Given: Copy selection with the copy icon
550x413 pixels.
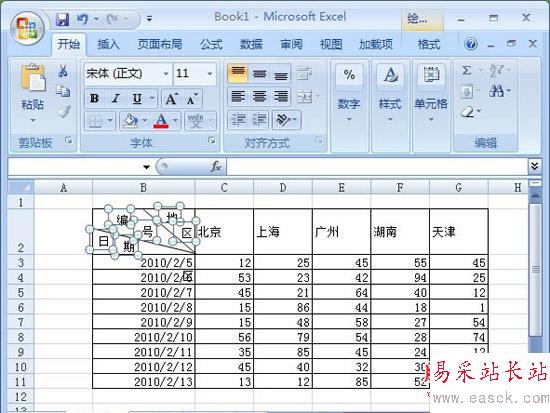Looking at the screenshot, I should tap(63, 91).
